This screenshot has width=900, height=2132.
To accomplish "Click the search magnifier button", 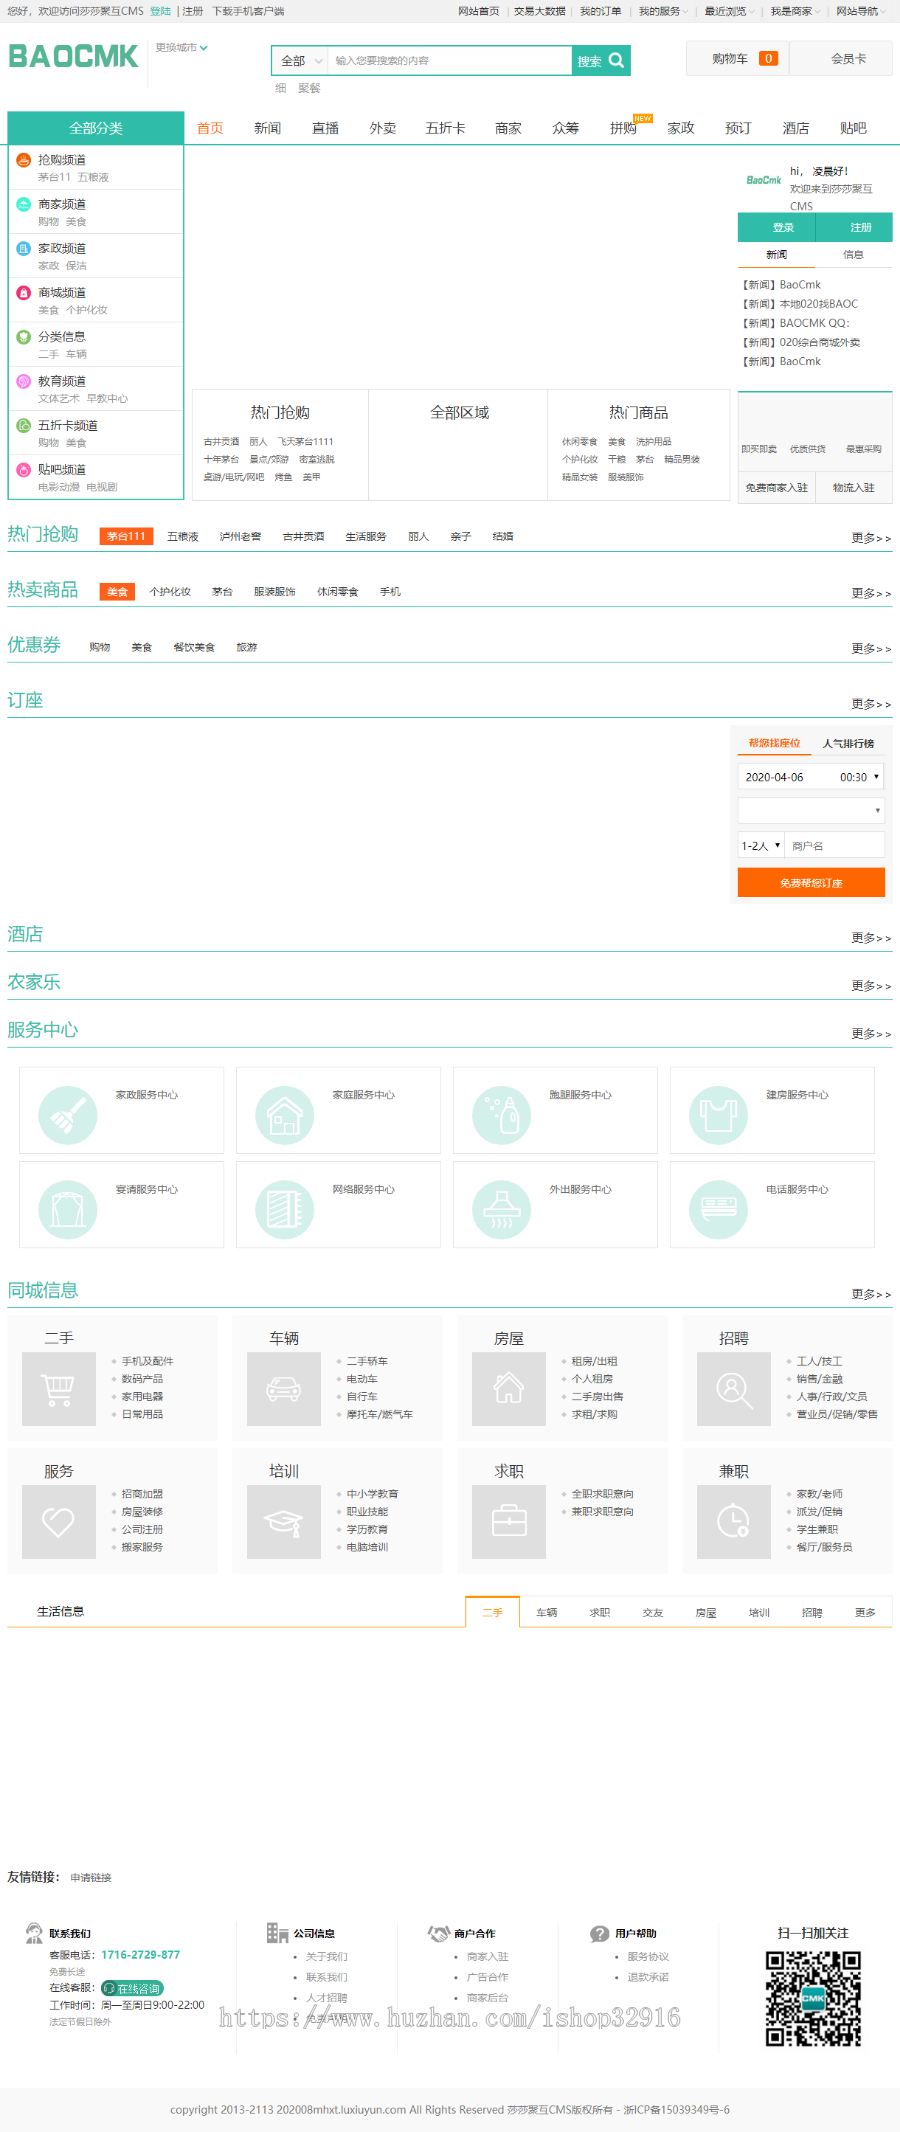I will point(601,61).
